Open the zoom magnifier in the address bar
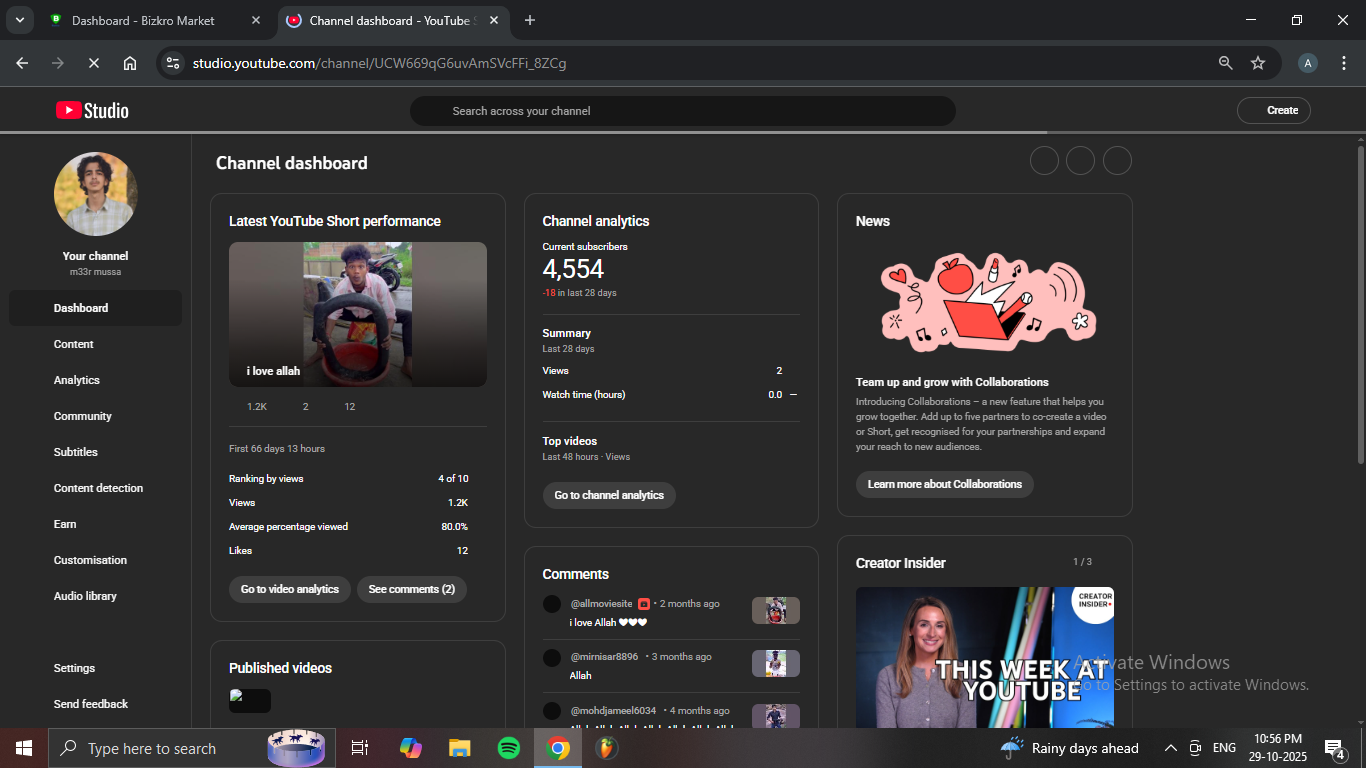 1225,63
